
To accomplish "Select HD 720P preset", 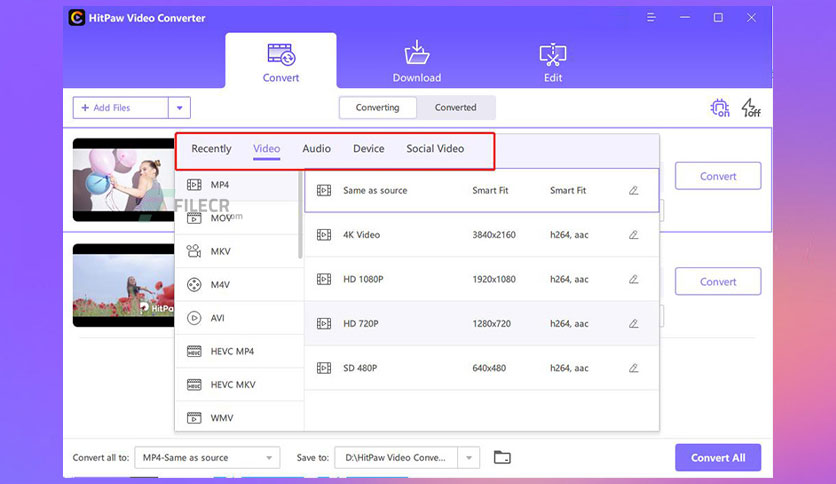I will tap(481, 324).
